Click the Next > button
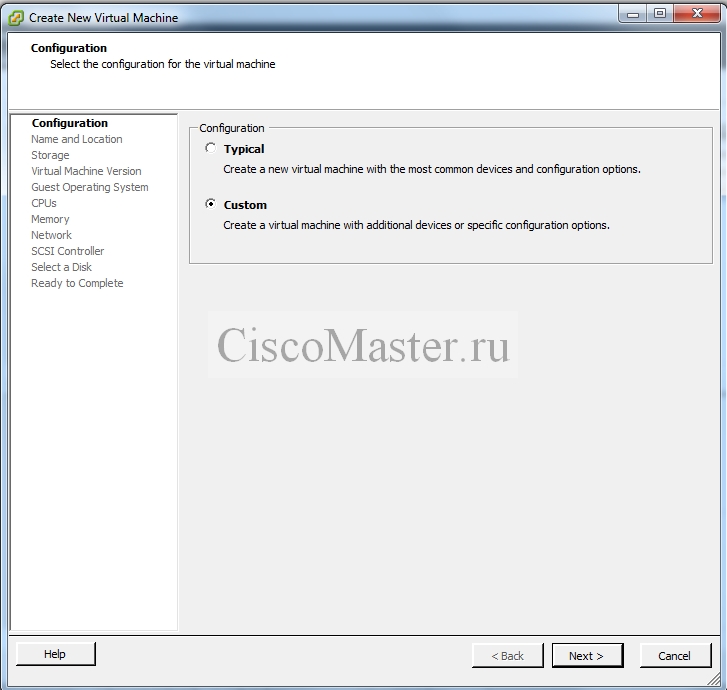Viewport: 727px width, 690px height. pyautogui.click(x=587, y=656)
